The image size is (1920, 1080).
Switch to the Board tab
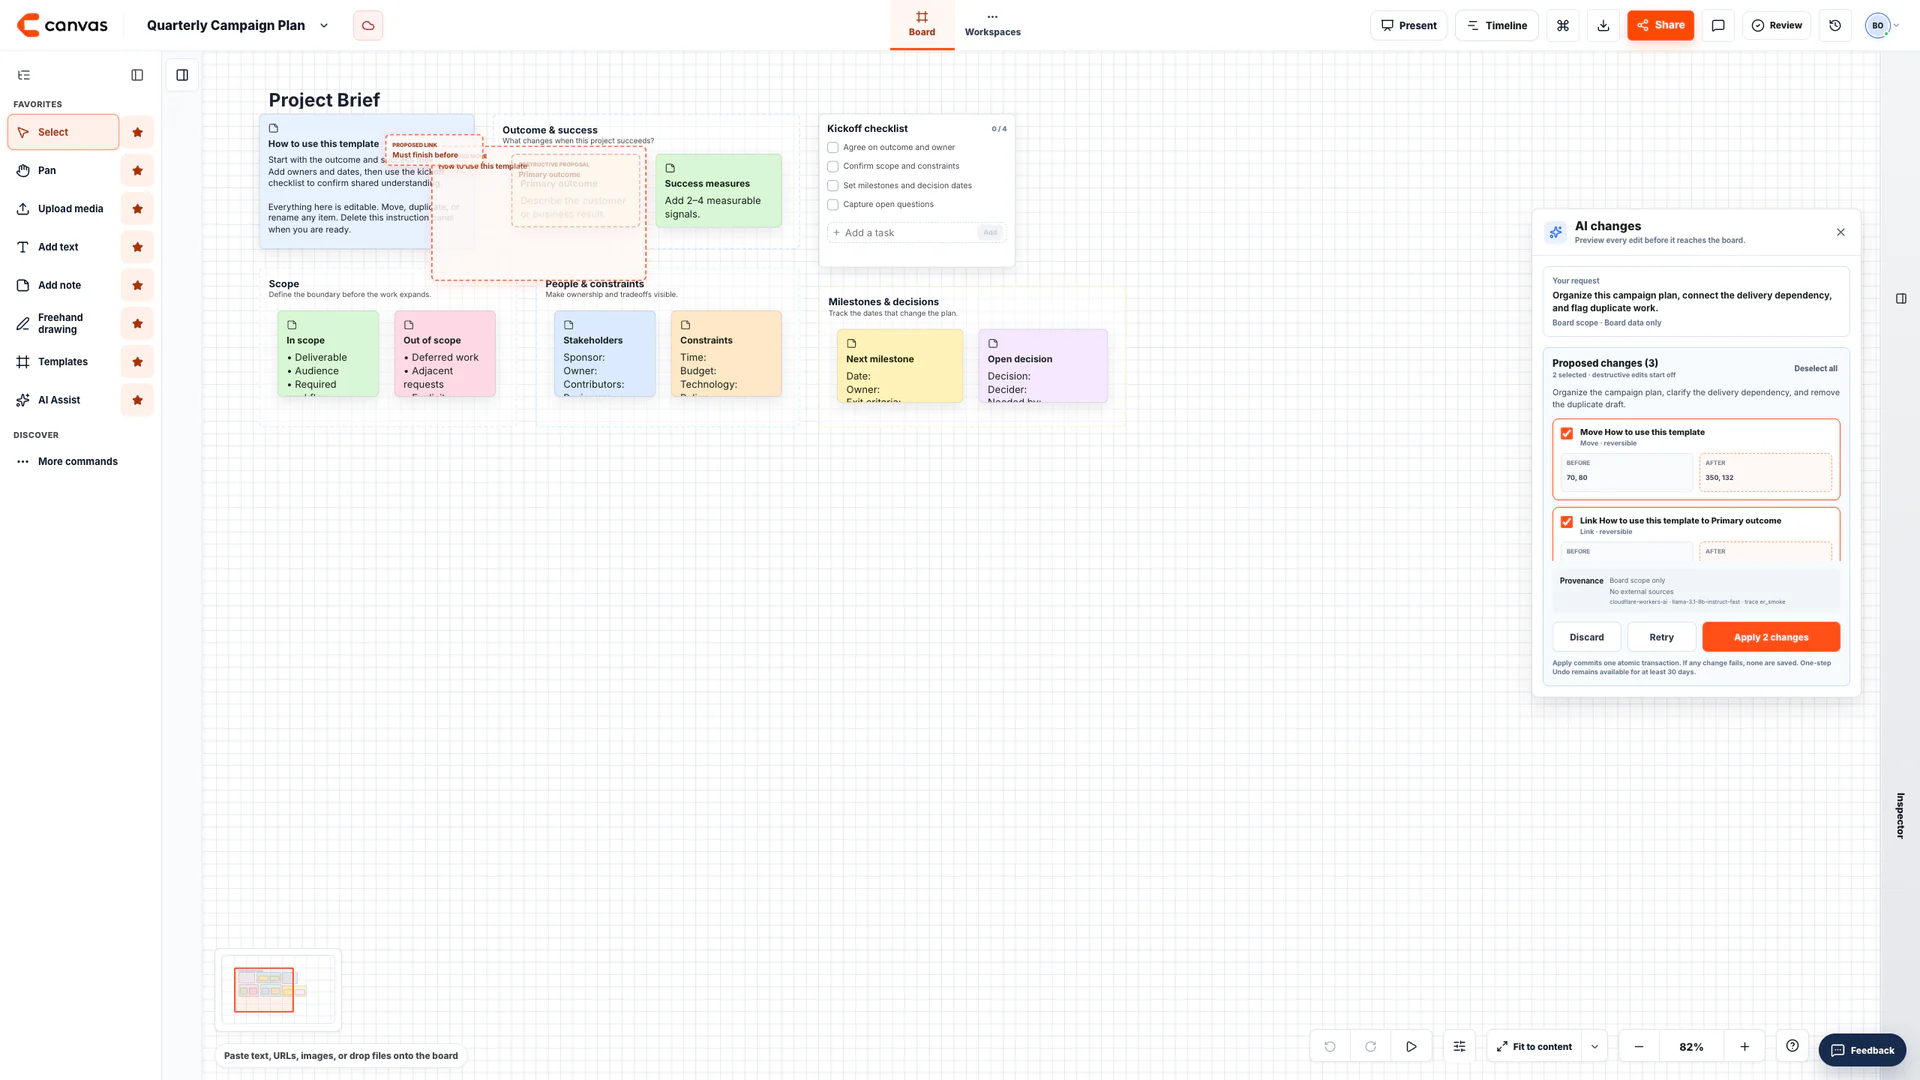[922, 24]
